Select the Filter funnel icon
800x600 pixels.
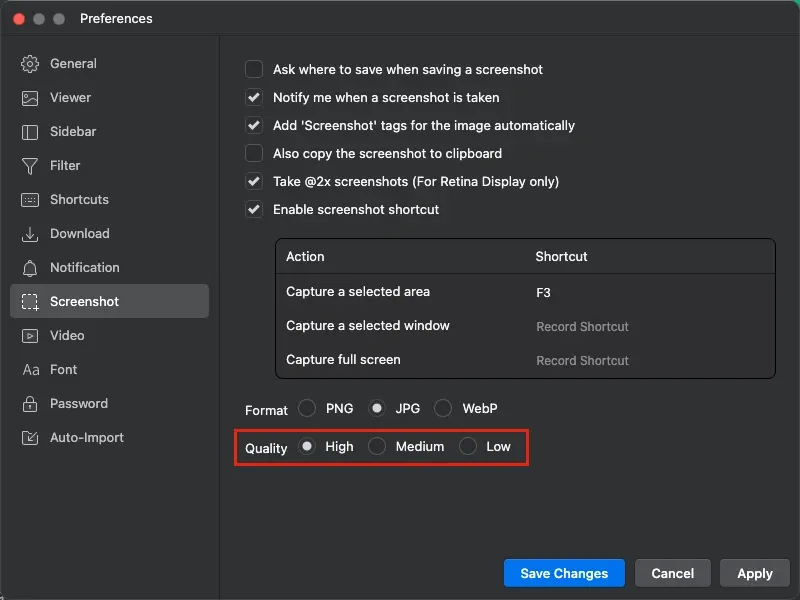tap(30, 166)
